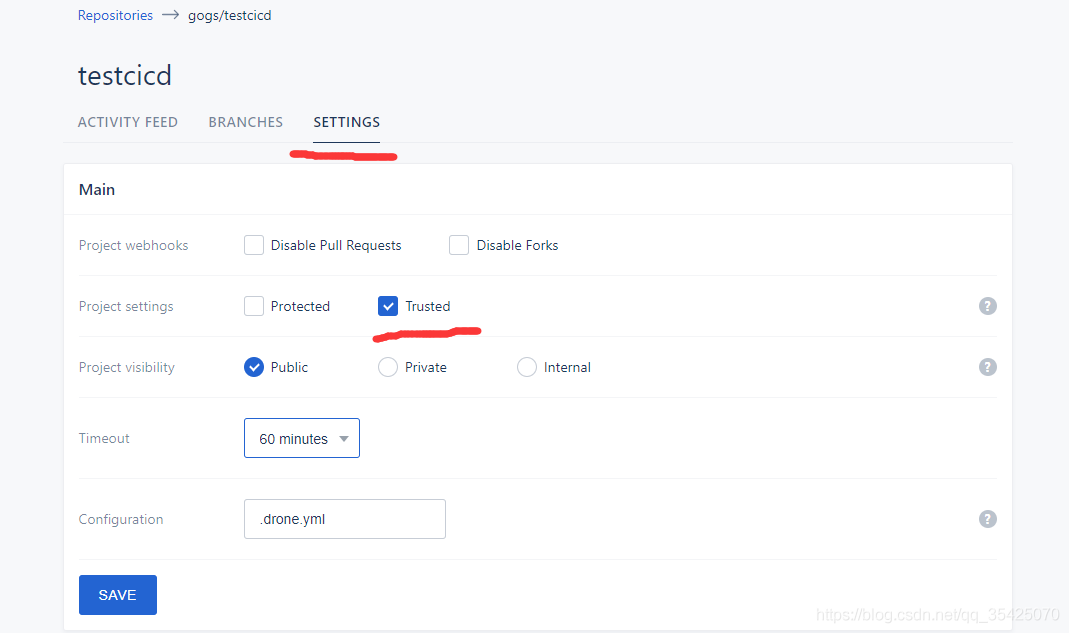Tick the Protected checkbox
1069x633 pixels.
(x=254, y=306)
